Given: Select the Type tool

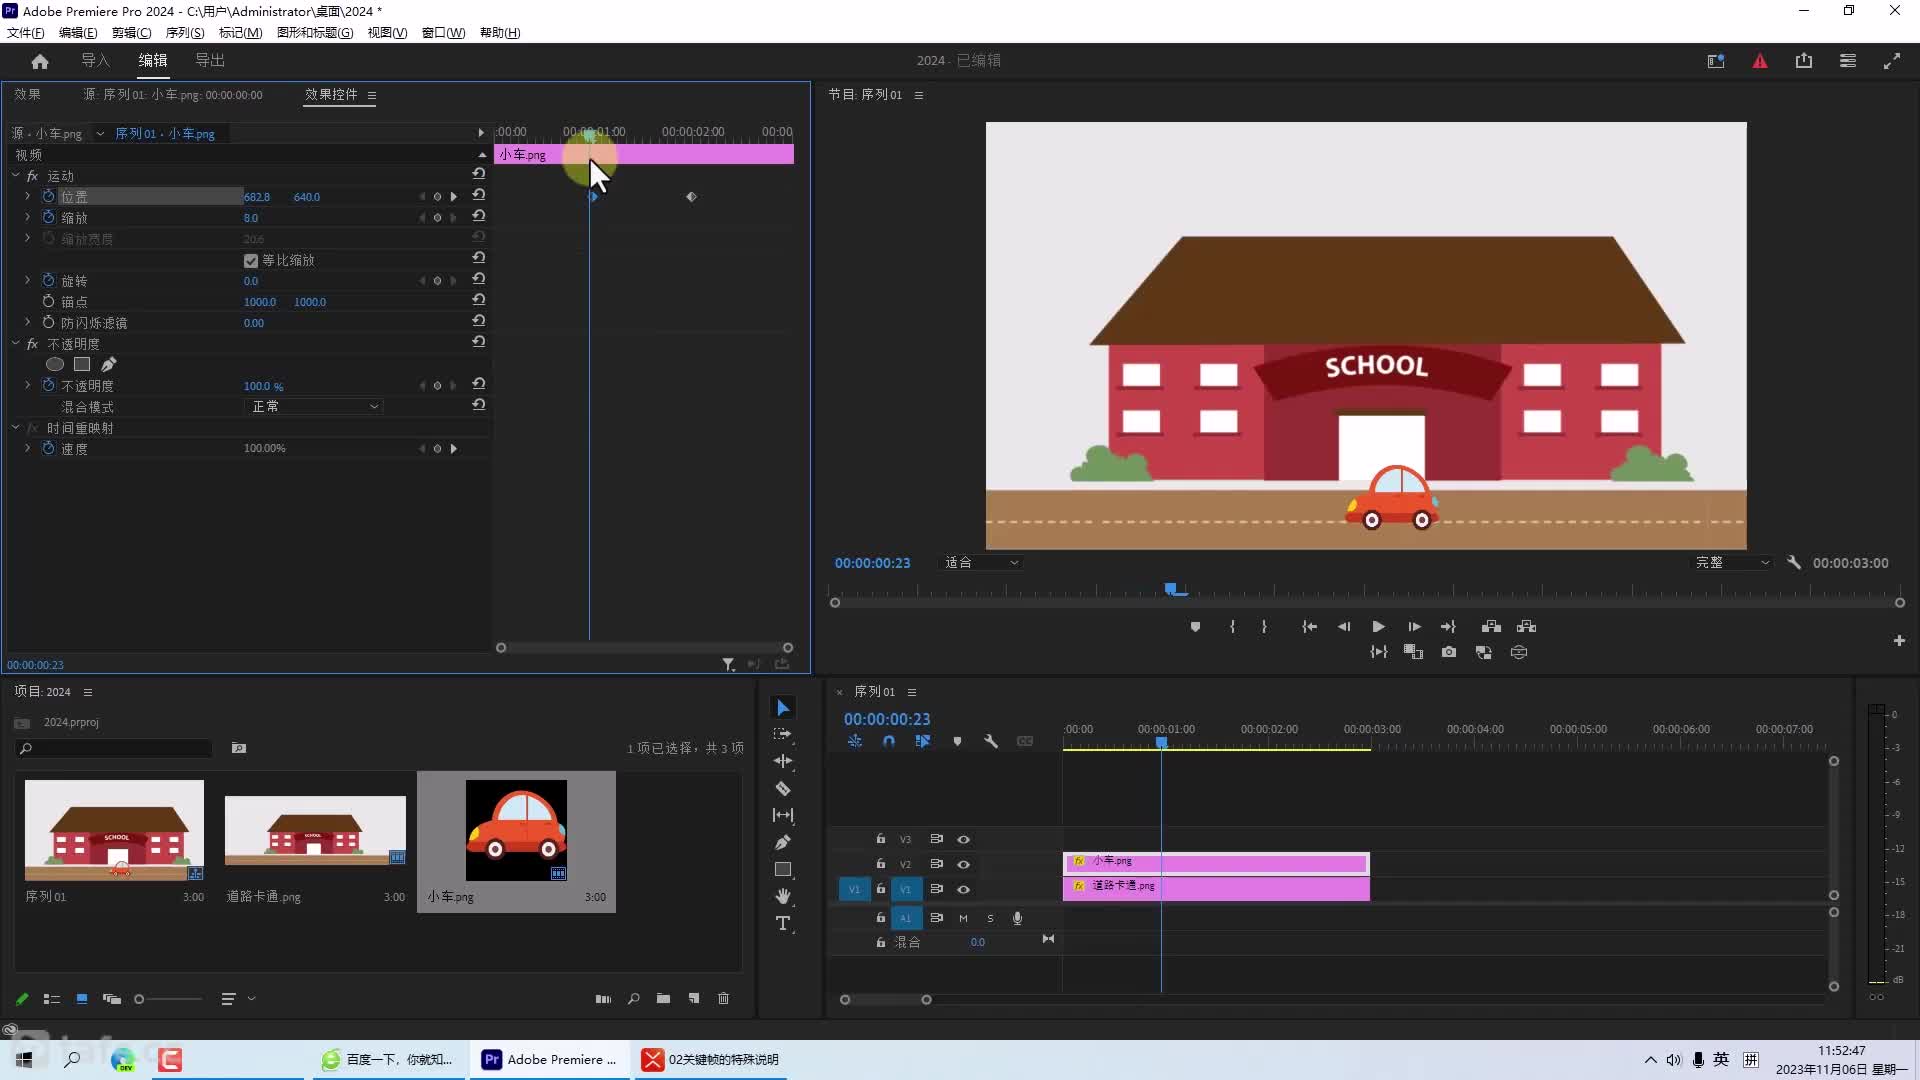Looking at the screenshot, I should coord(783,923).
